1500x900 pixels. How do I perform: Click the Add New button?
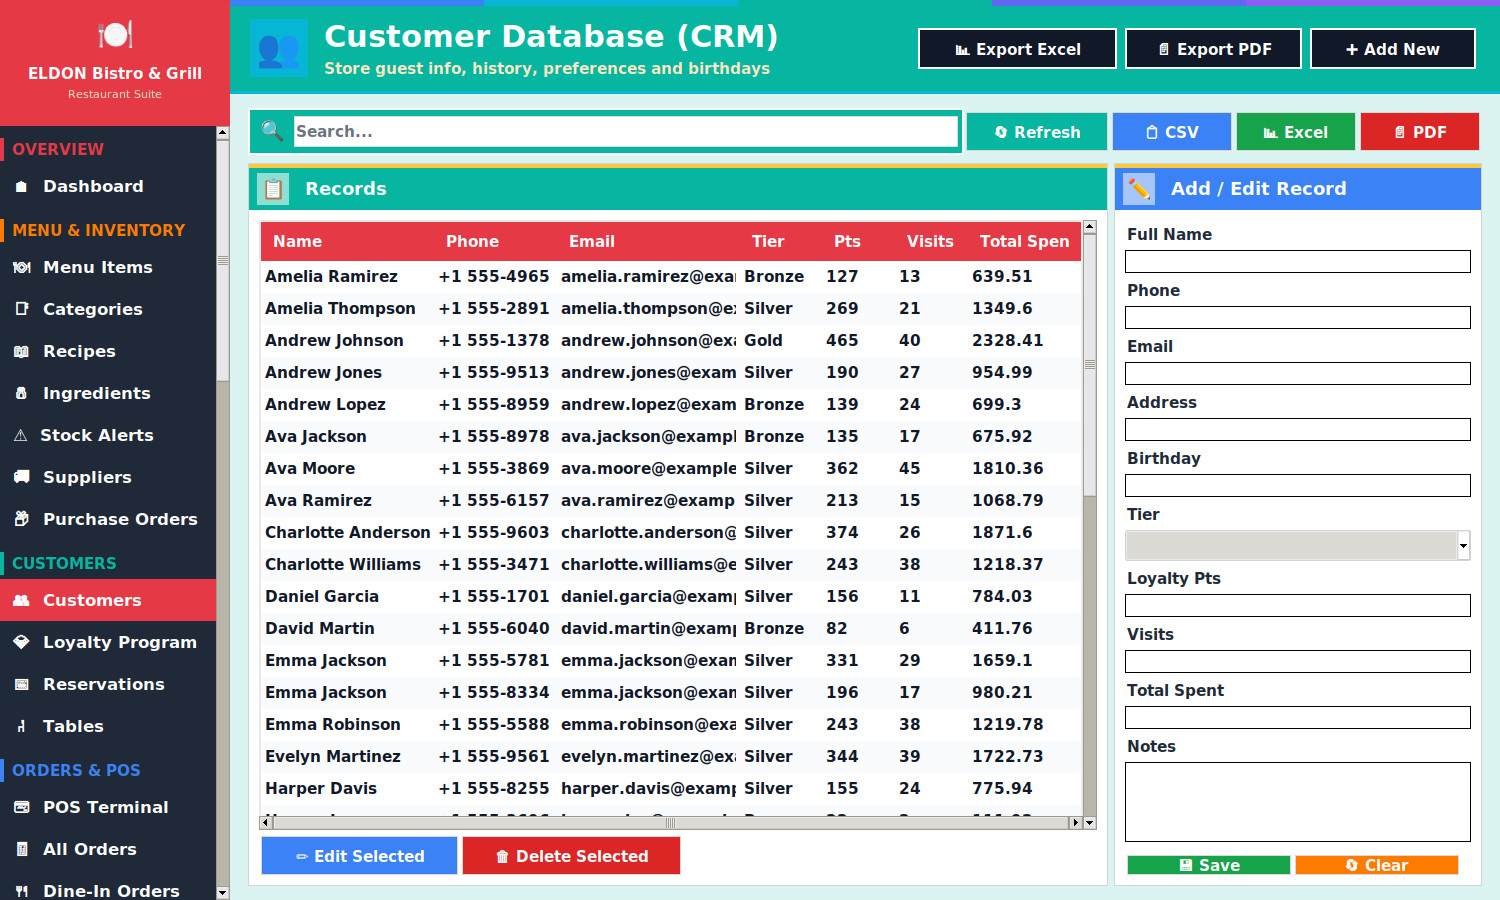[1392, 49]
